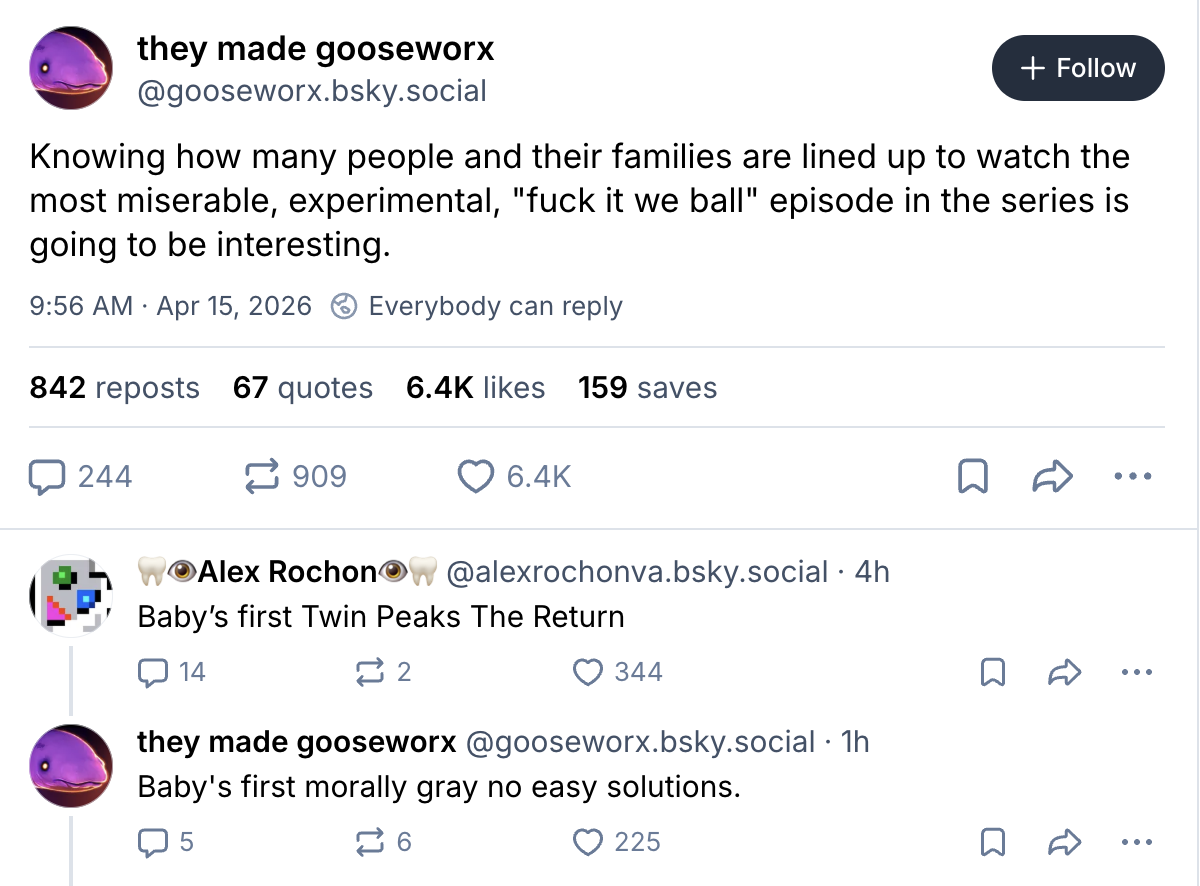View the 67 quotes list
The height and width of the screenshot is (886, 1200).
303,388
